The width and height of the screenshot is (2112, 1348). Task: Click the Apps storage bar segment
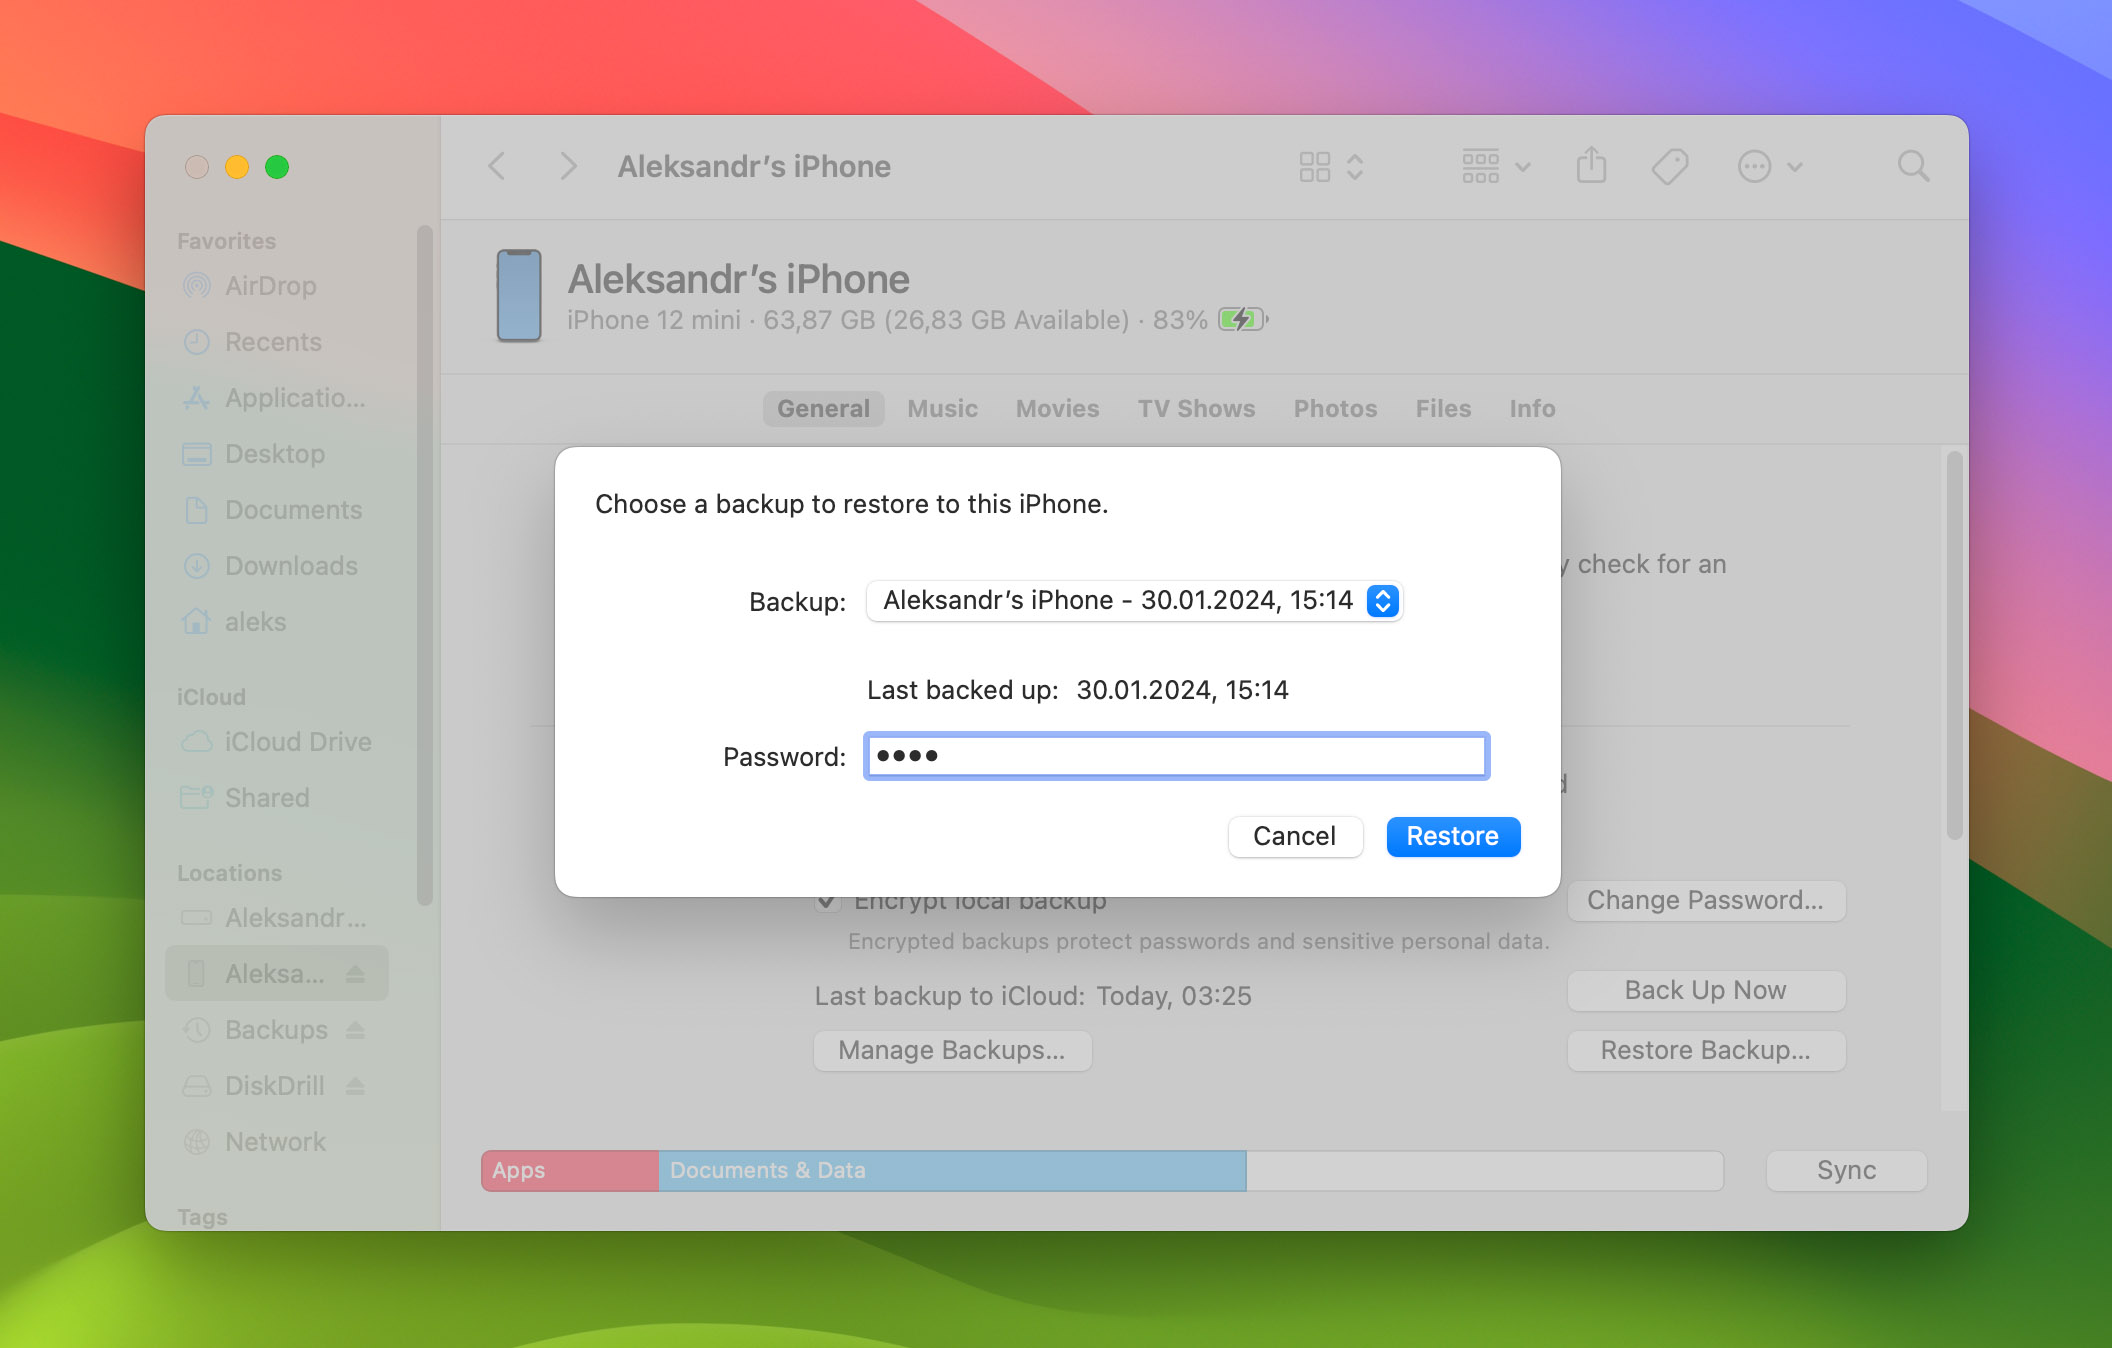tap(570, 1170)
